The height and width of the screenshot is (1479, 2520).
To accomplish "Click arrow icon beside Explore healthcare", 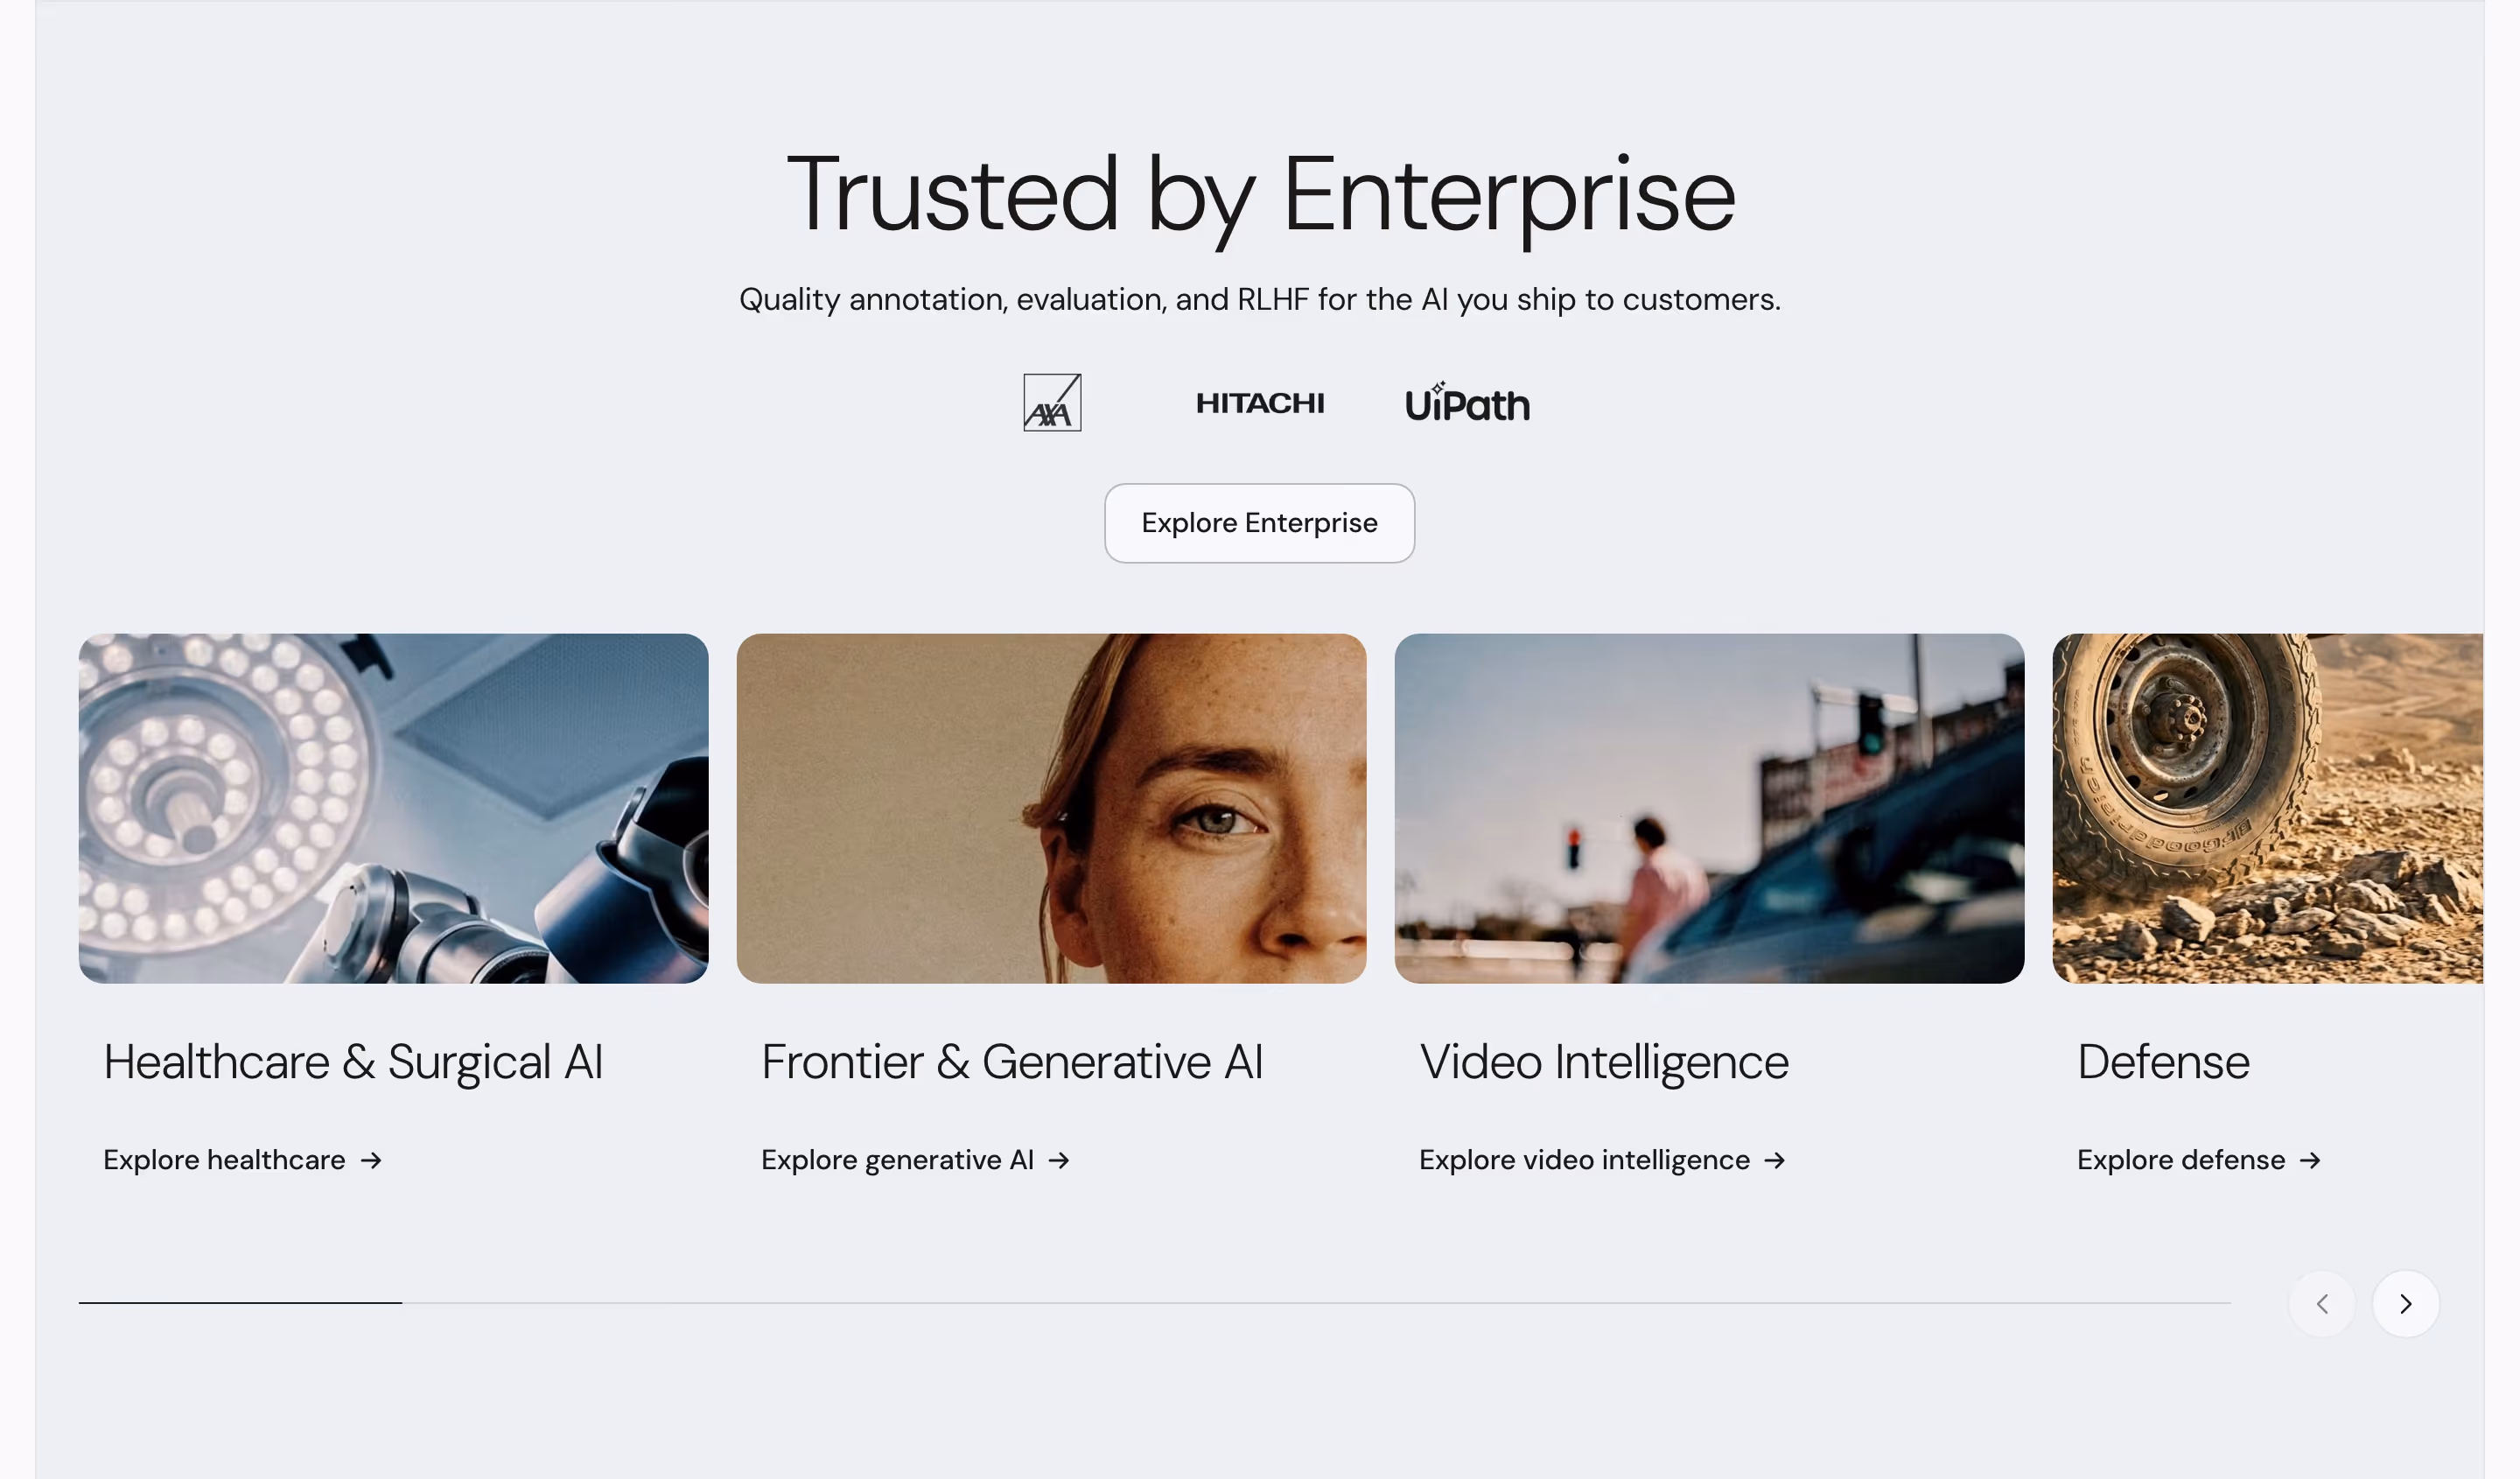I will 371,1160.
